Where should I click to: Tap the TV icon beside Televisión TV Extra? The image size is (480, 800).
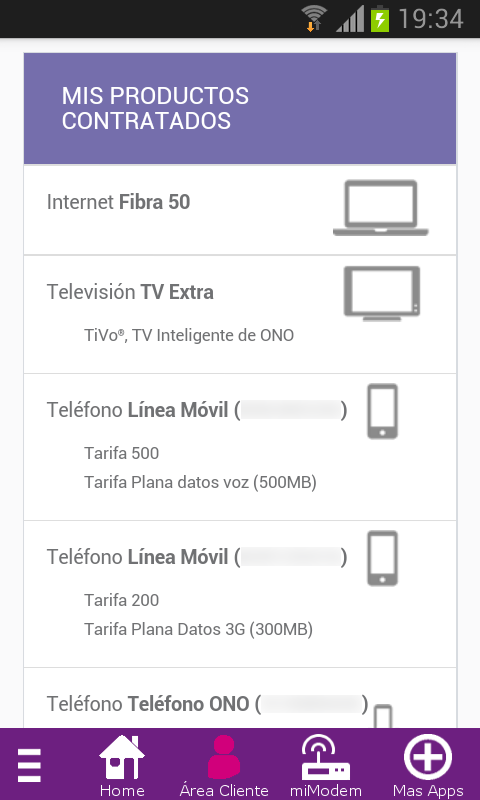pyautogui.click(x=382, y=293)
